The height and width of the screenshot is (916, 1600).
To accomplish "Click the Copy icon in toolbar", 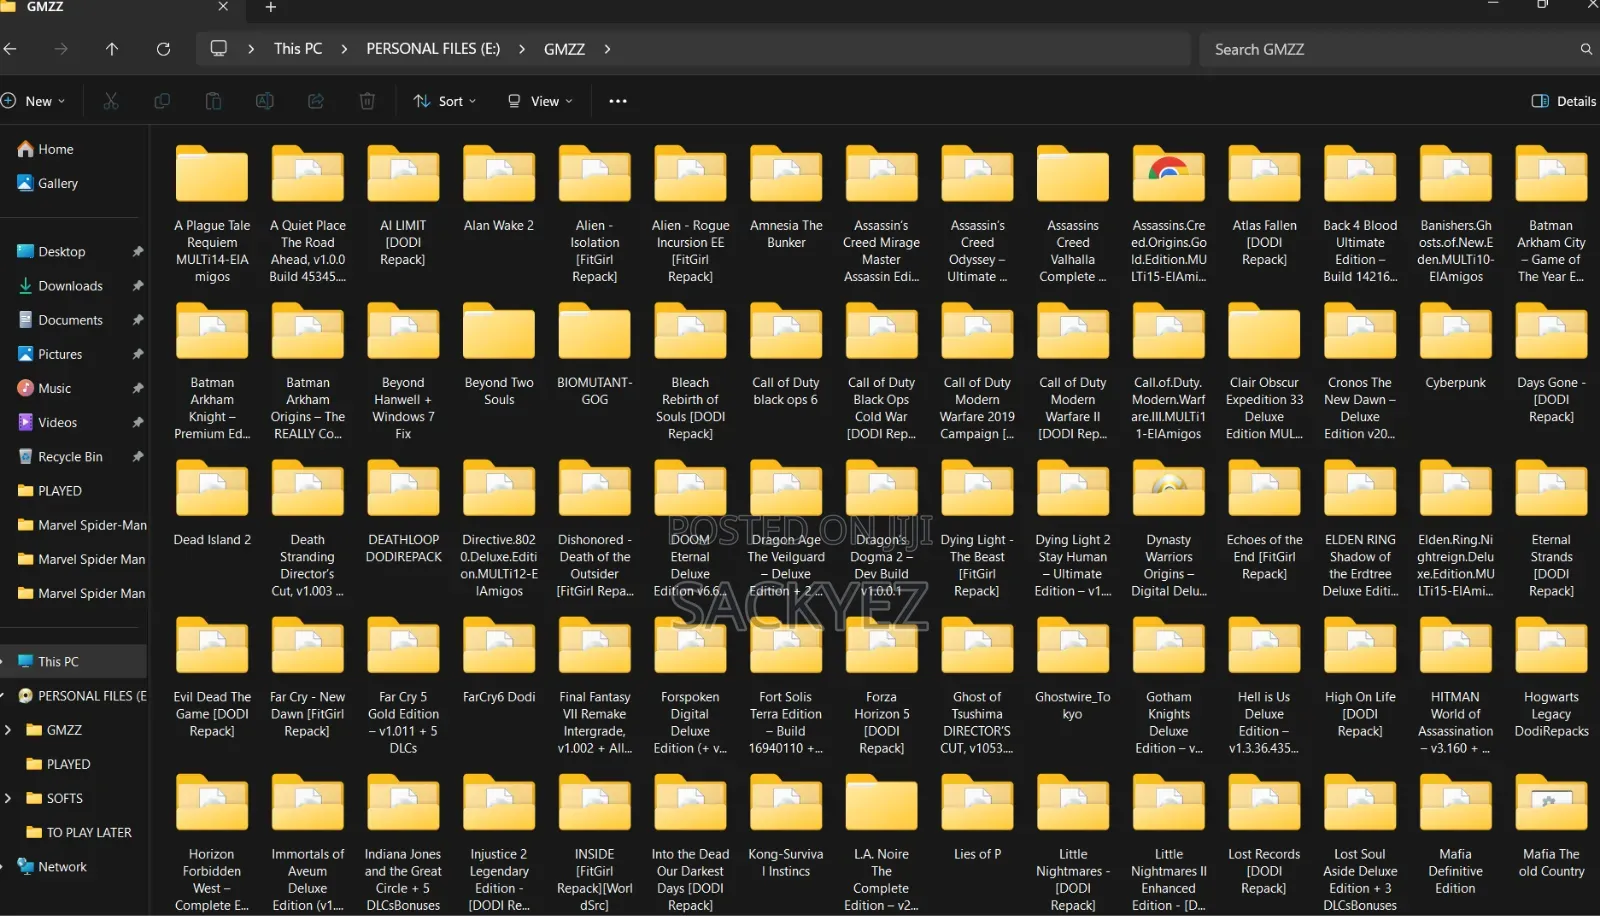I will pos(162,101).
